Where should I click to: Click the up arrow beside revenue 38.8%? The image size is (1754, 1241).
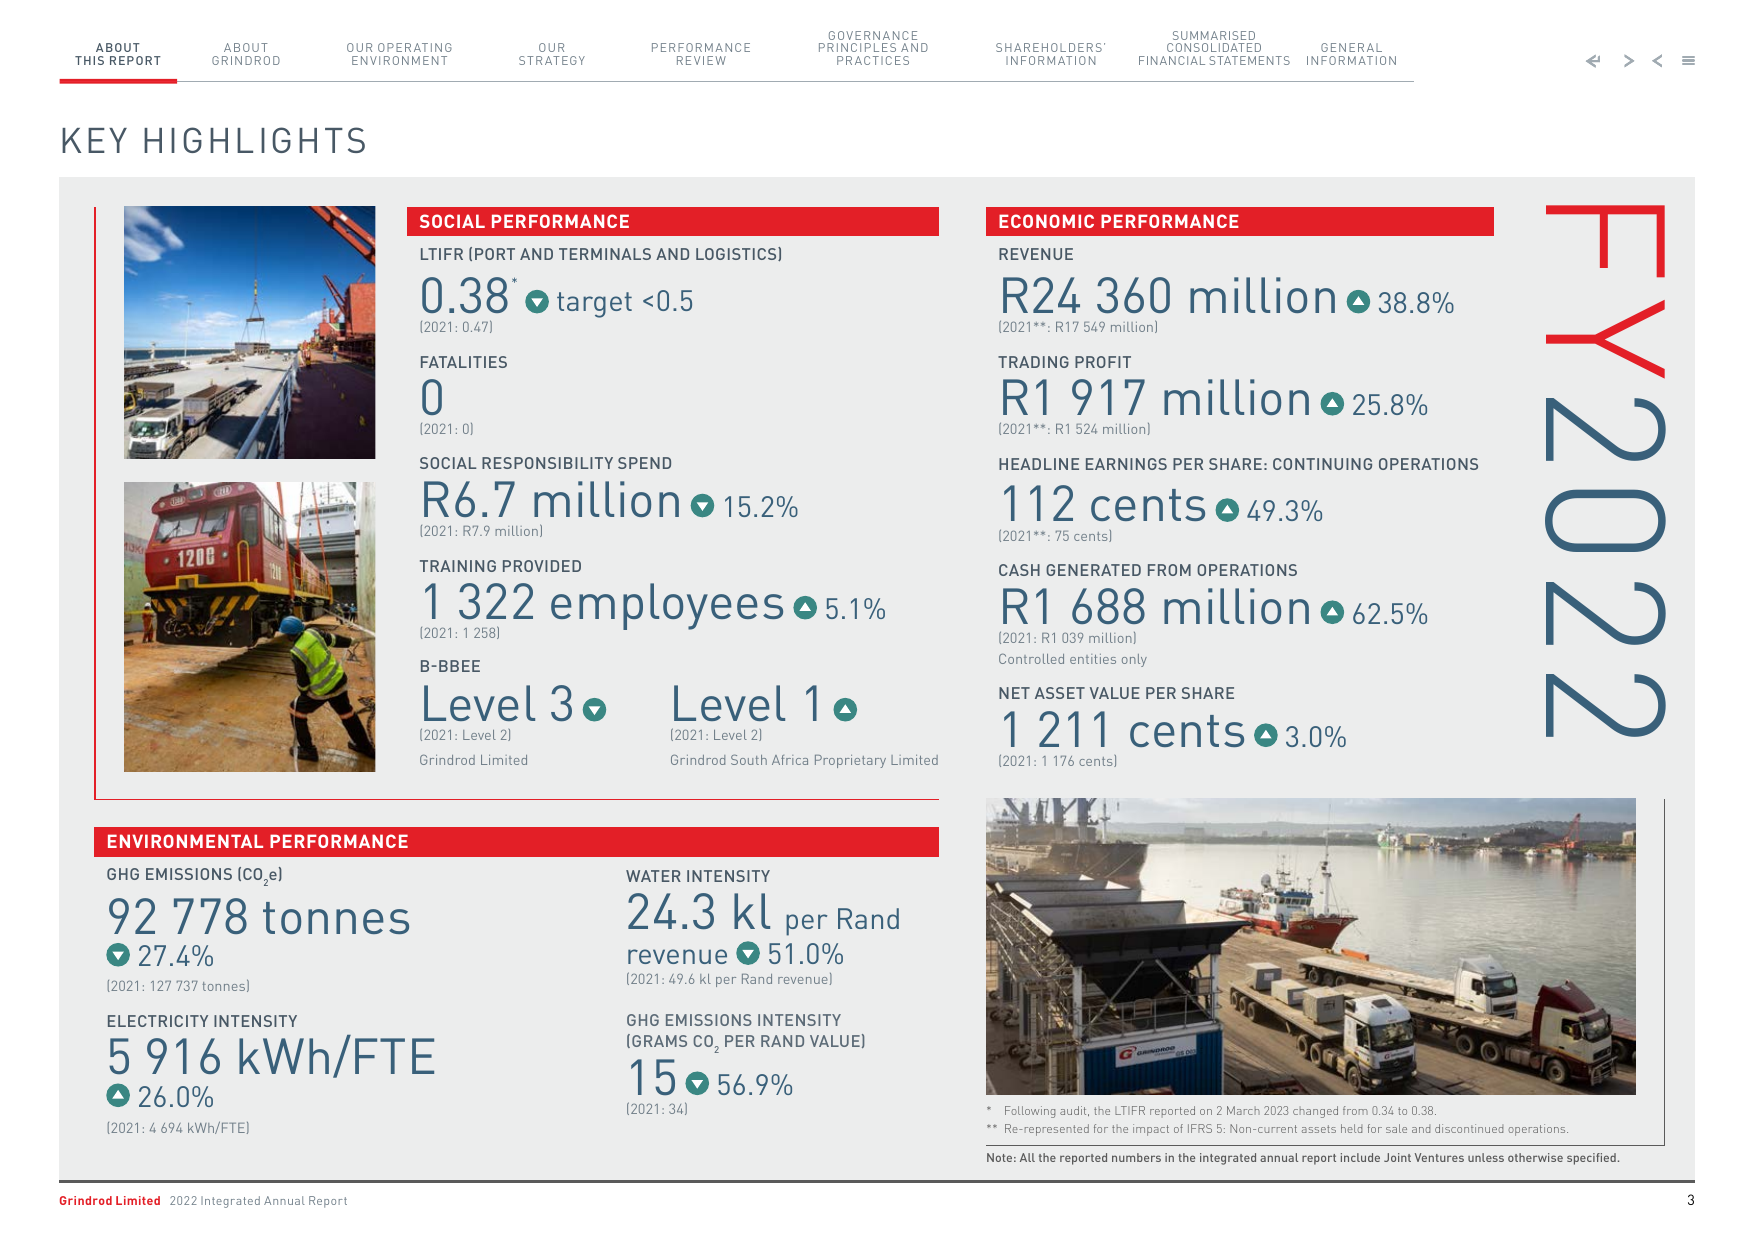click(1358, 301)
